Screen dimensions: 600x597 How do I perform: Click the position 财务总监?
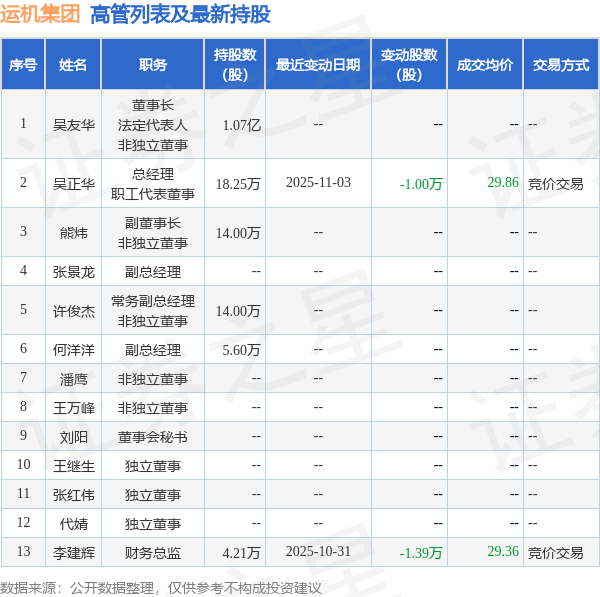[x=153, y=553]
